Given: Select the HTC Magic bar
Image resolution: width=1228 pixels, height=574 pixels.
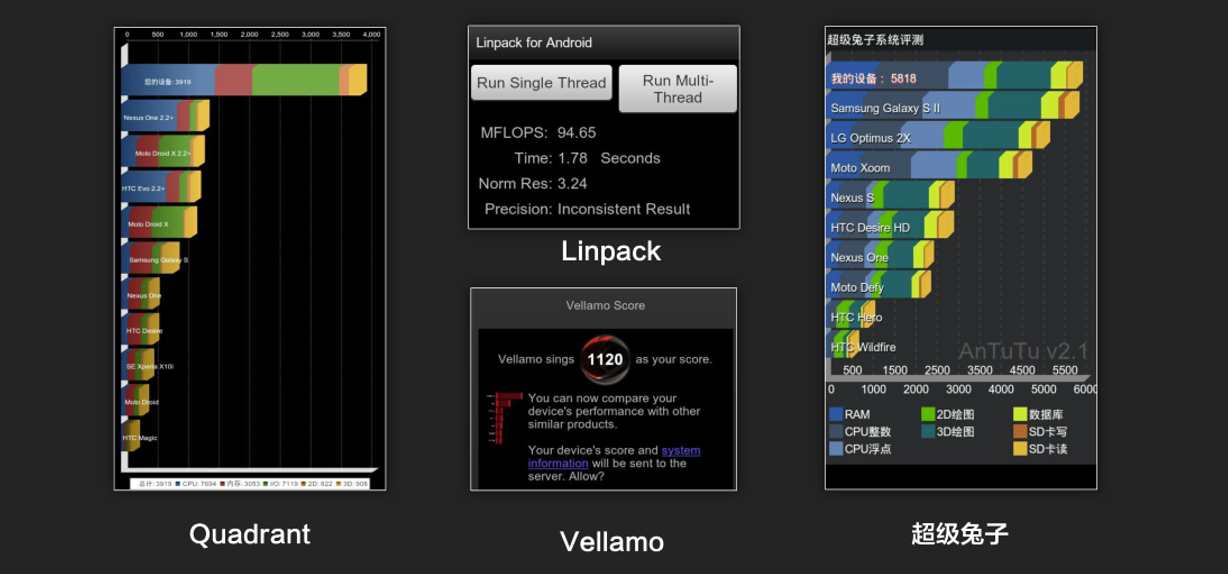Looking at the screenshot, I should (130, 437).
